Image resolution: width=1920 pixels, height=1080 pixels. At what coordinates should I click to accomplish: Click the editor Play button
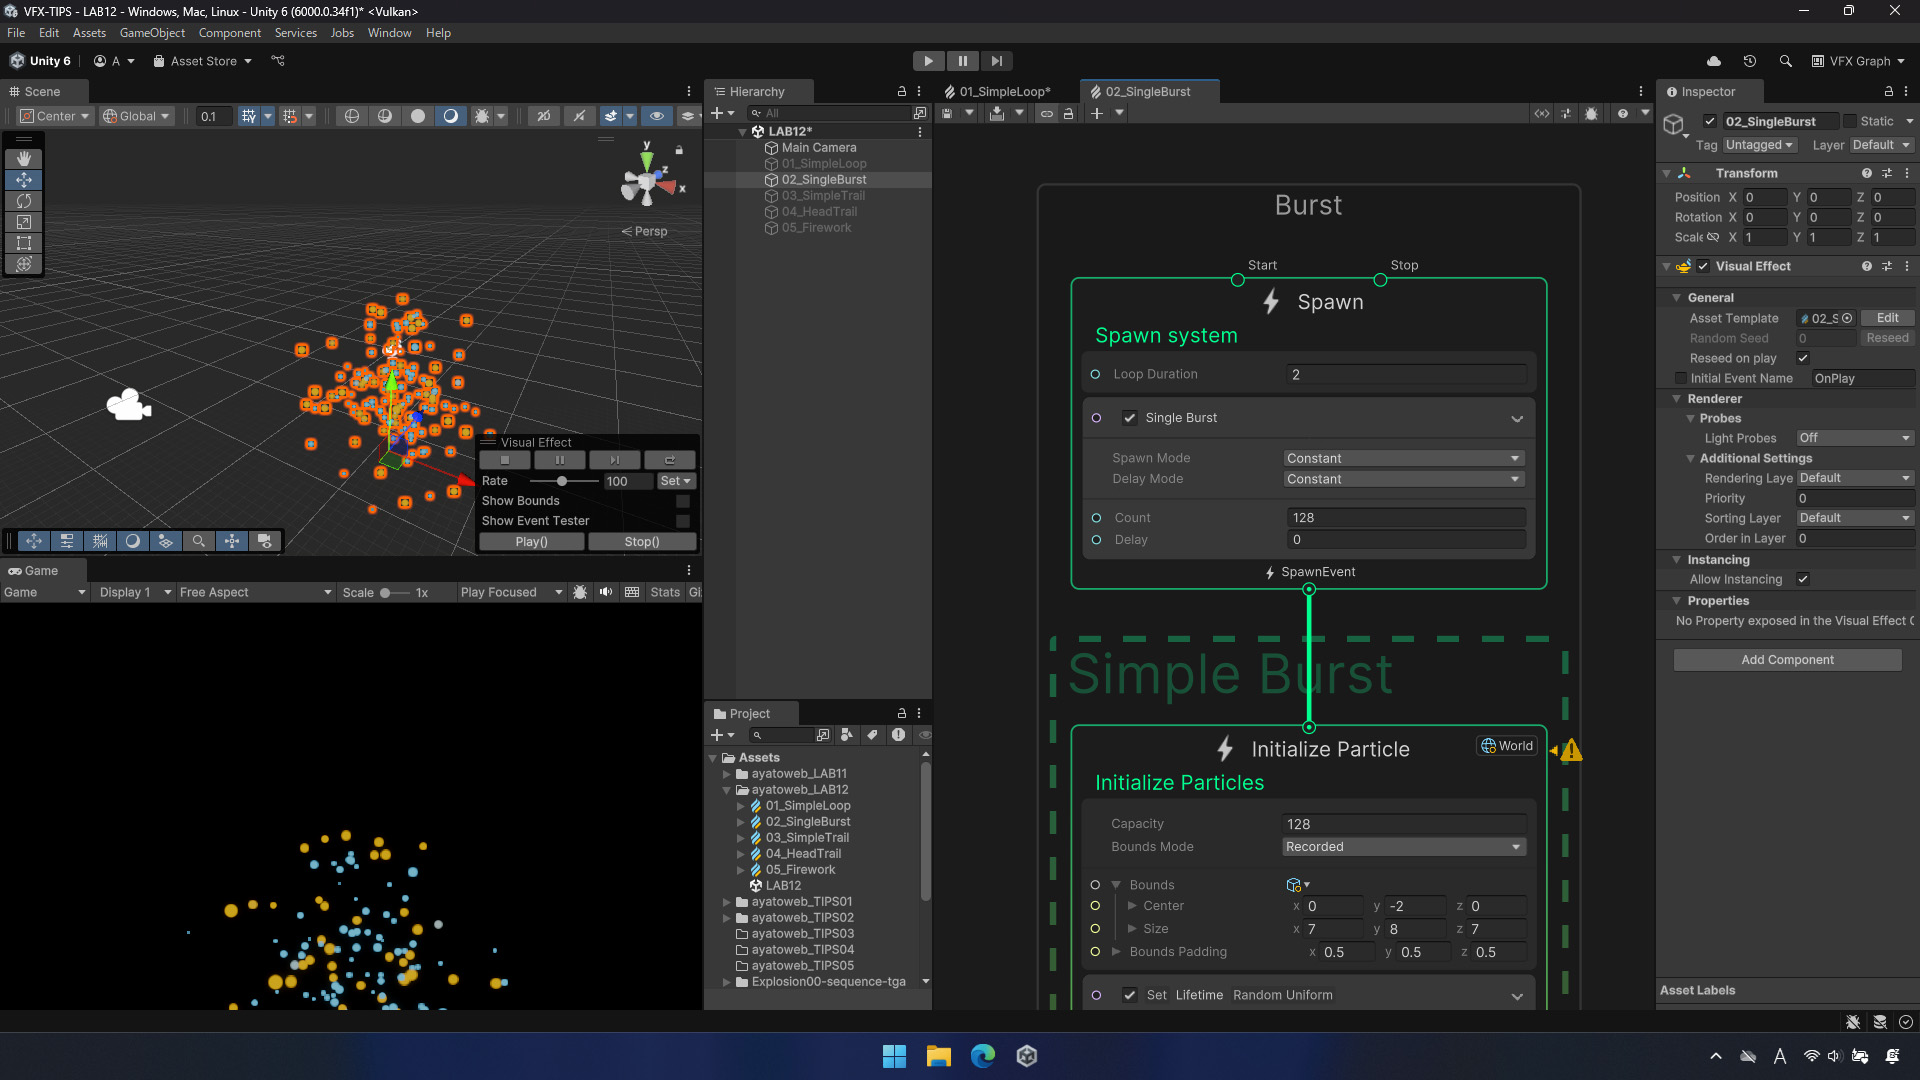pos(928,61)
